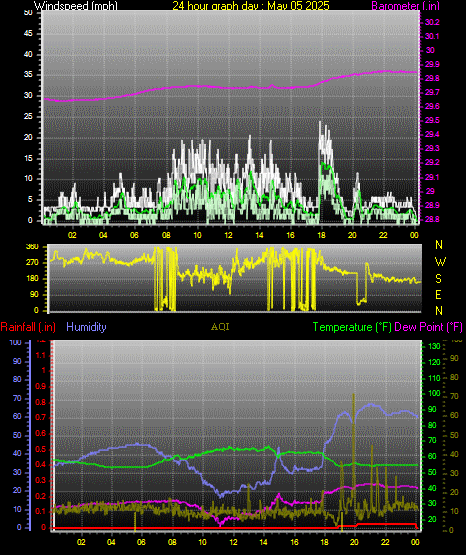Click hour label 20 under humidity chart
The height and width of the screenshot is (555, 466).
(x=354, y=543)
